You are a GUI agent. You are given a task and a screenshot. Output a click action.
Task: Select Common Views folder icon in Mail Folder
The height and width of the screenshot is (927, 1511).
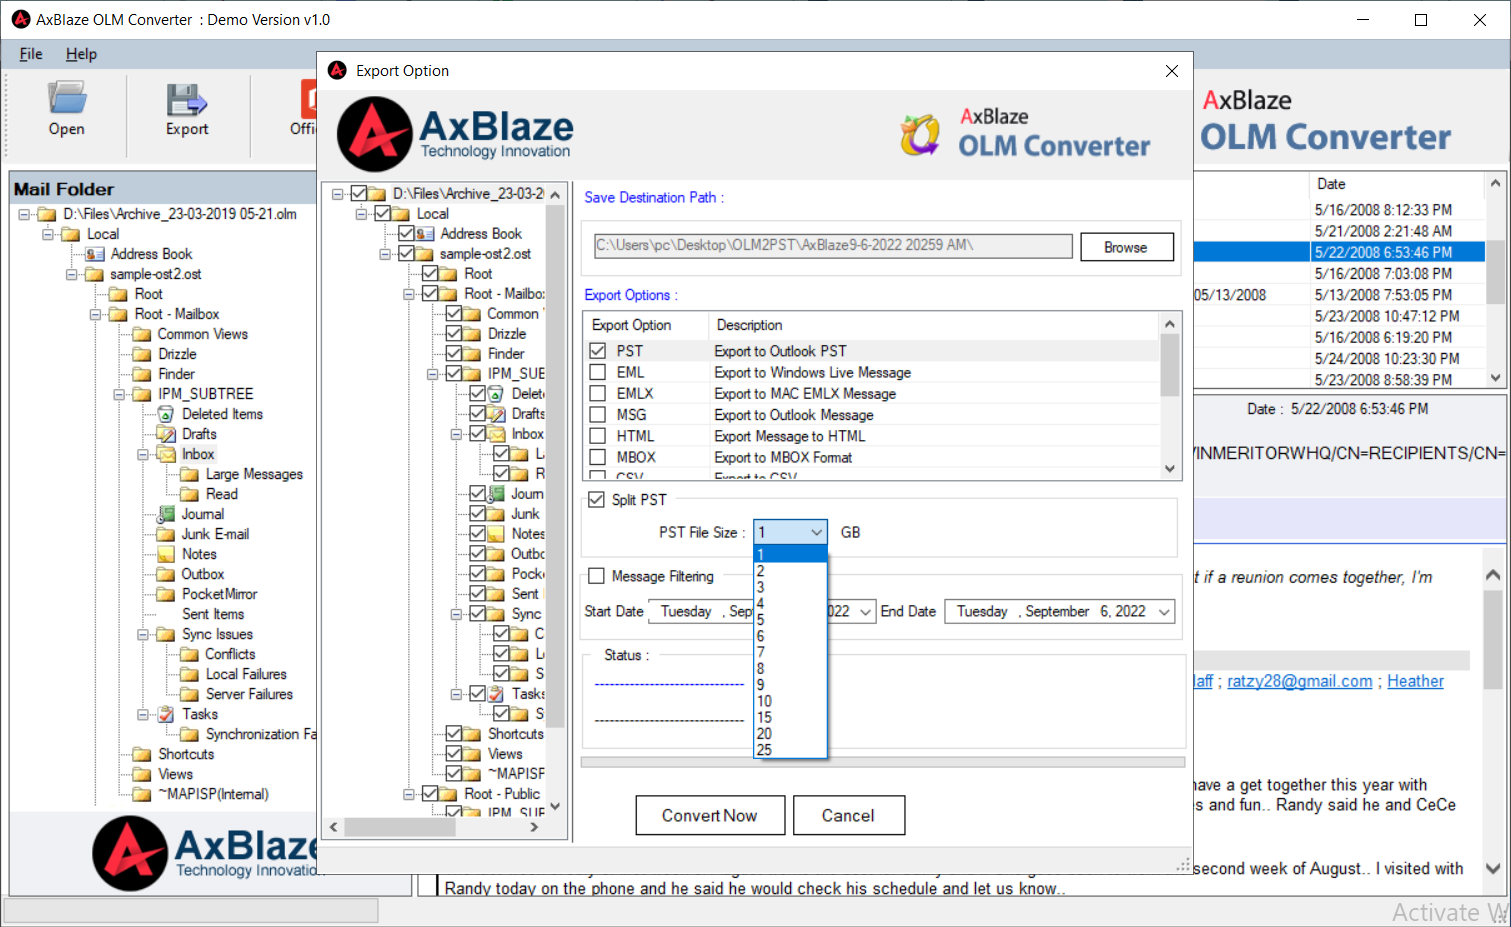coord(142,334)
